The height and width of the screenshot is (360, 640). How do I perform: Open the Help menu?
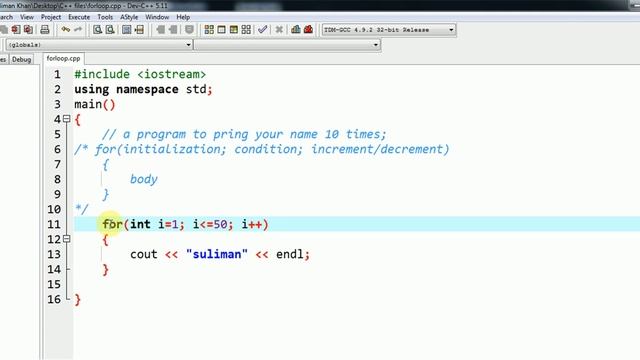click(183, 17)
